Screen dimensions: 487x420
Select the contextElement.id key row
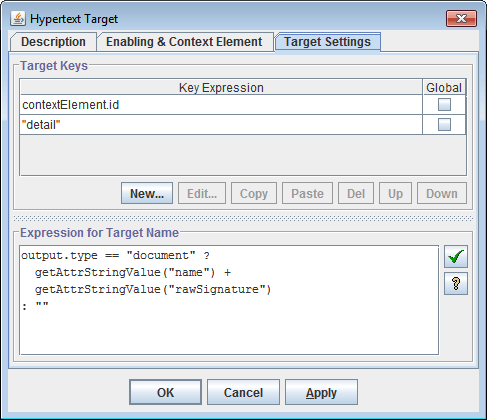click(x=221, y=105)
